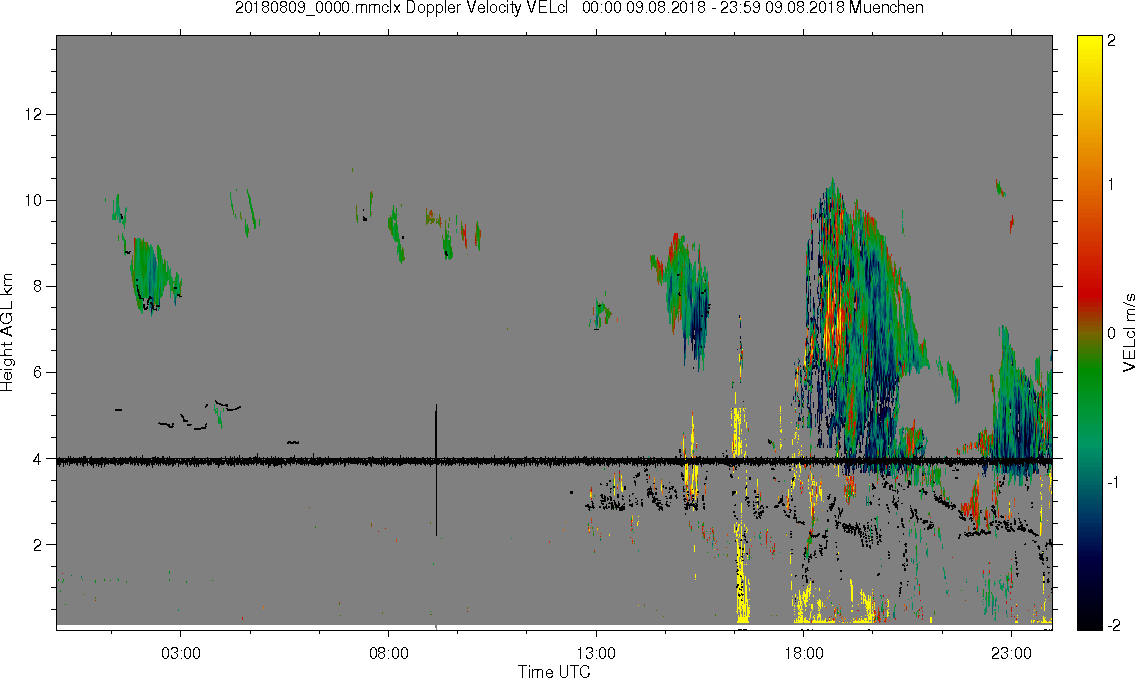Viewport: 1135px width, 678px height.
Task: Click the '08:00' time axis label
Action: click(389, 653)
